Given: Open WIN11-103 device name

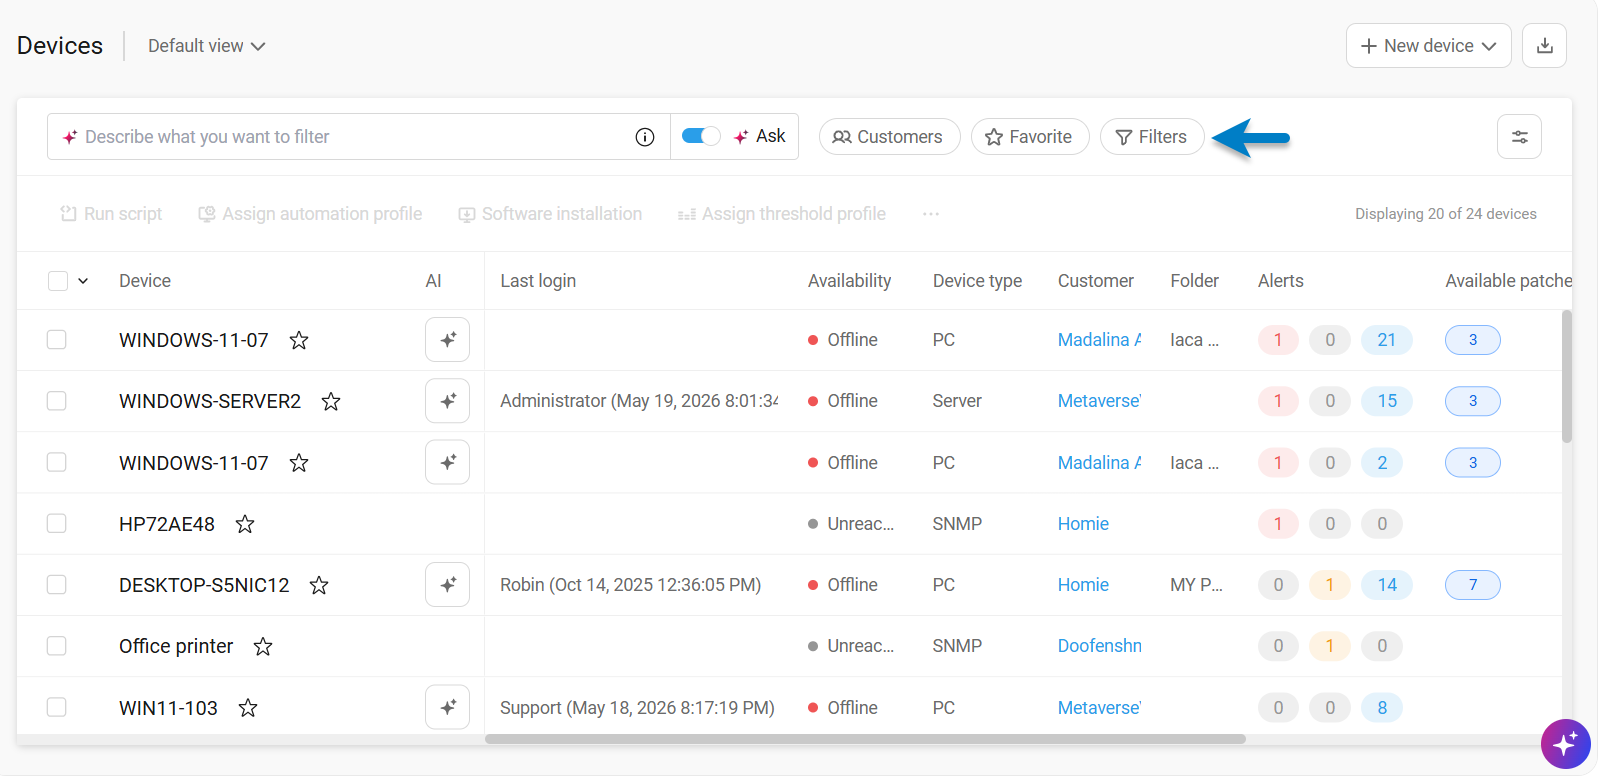Looking at the screenshot, I should click(x=168, y=708).
